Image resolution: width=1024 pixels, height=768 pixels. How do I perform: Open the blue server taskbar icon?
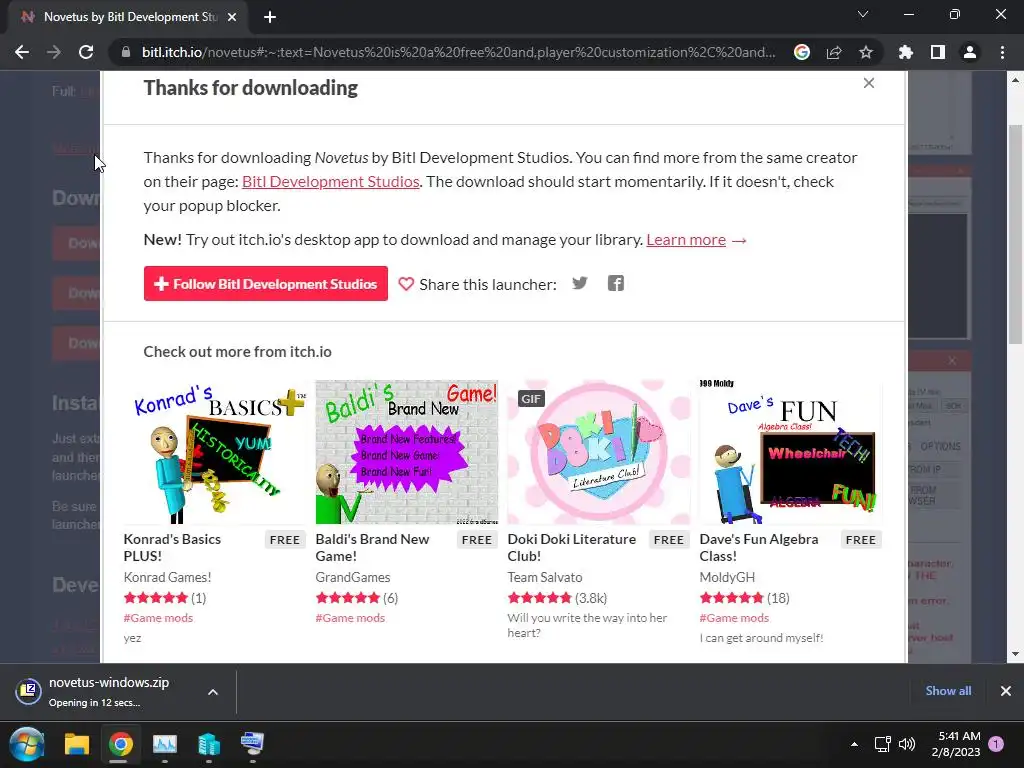[208, 744]
